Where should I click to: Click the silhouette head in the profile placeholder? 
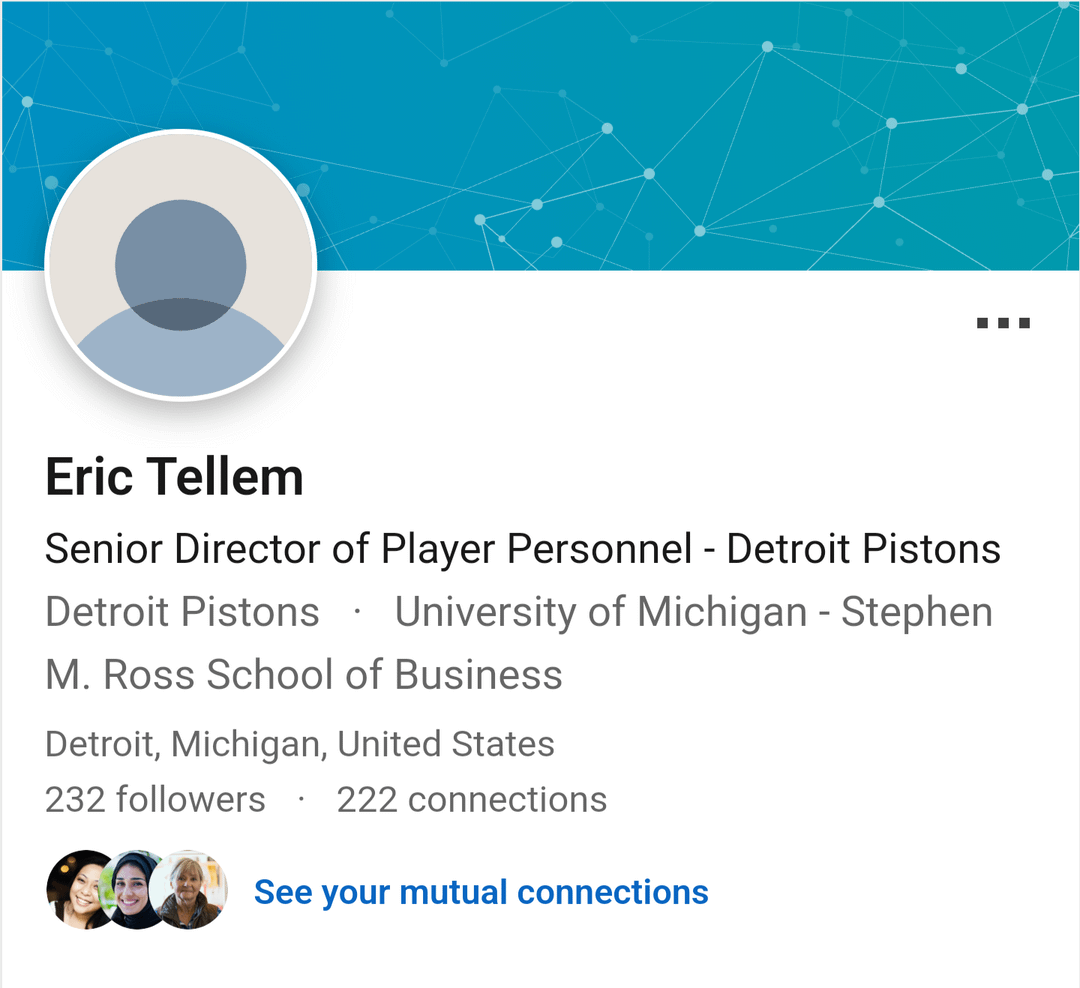(180, 262)
